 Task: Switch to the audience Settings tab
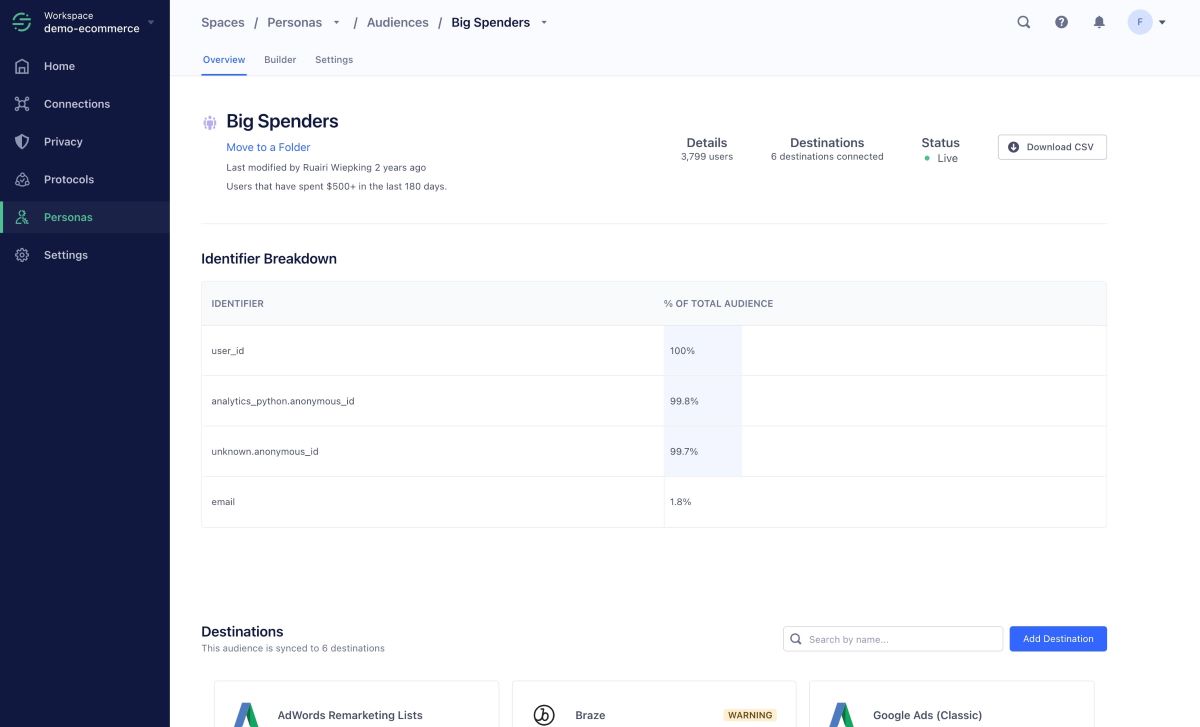coord(334,60)
